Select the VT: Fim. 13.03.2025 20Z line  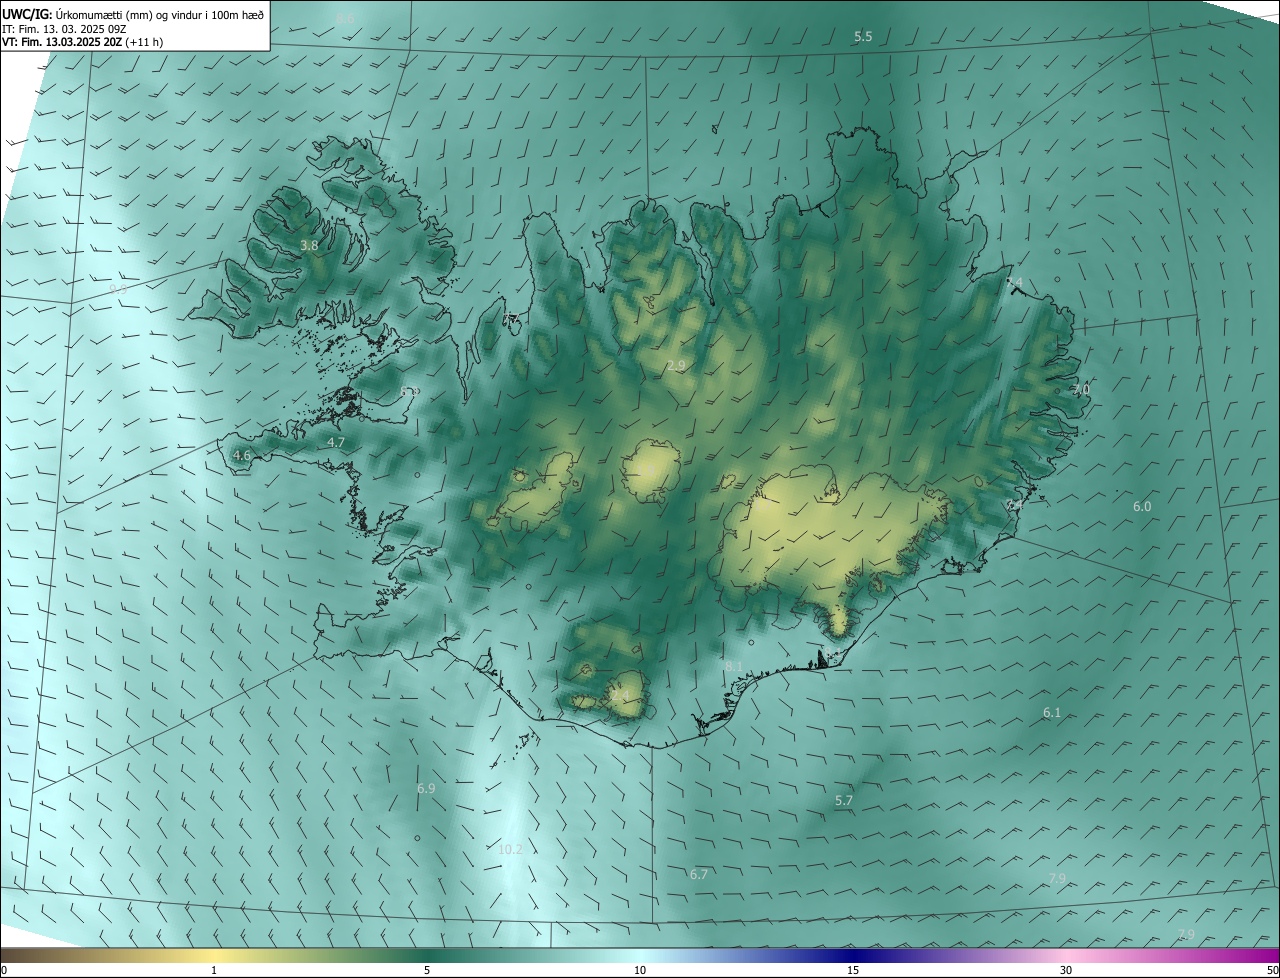(x=82, y=42)
